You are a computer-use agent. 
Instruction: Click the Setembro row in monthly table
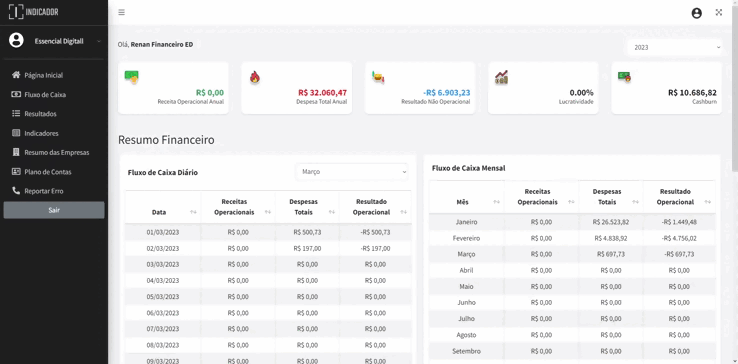(x=572, y=351)
